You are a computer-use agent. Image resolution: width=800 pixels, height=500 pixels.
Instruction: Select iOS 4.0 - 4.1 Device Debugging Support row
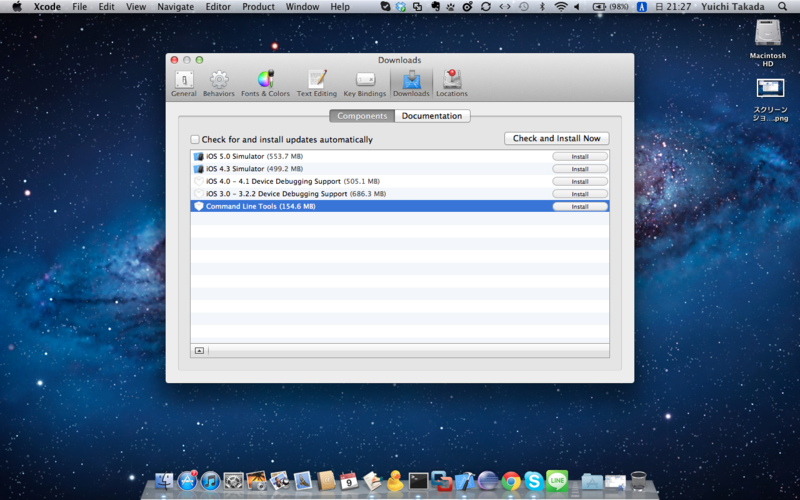click(399, 181)
